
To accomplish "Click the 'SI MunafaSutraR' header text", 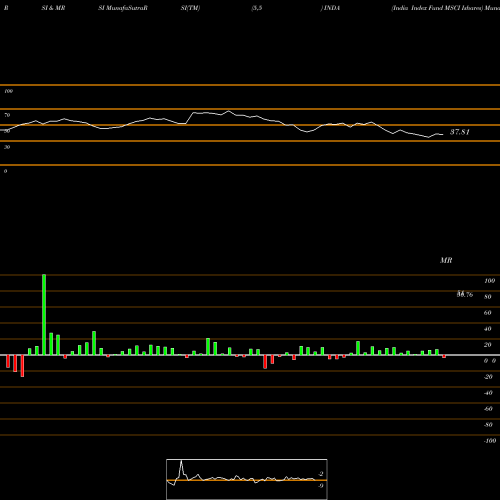I will point(123,8).
